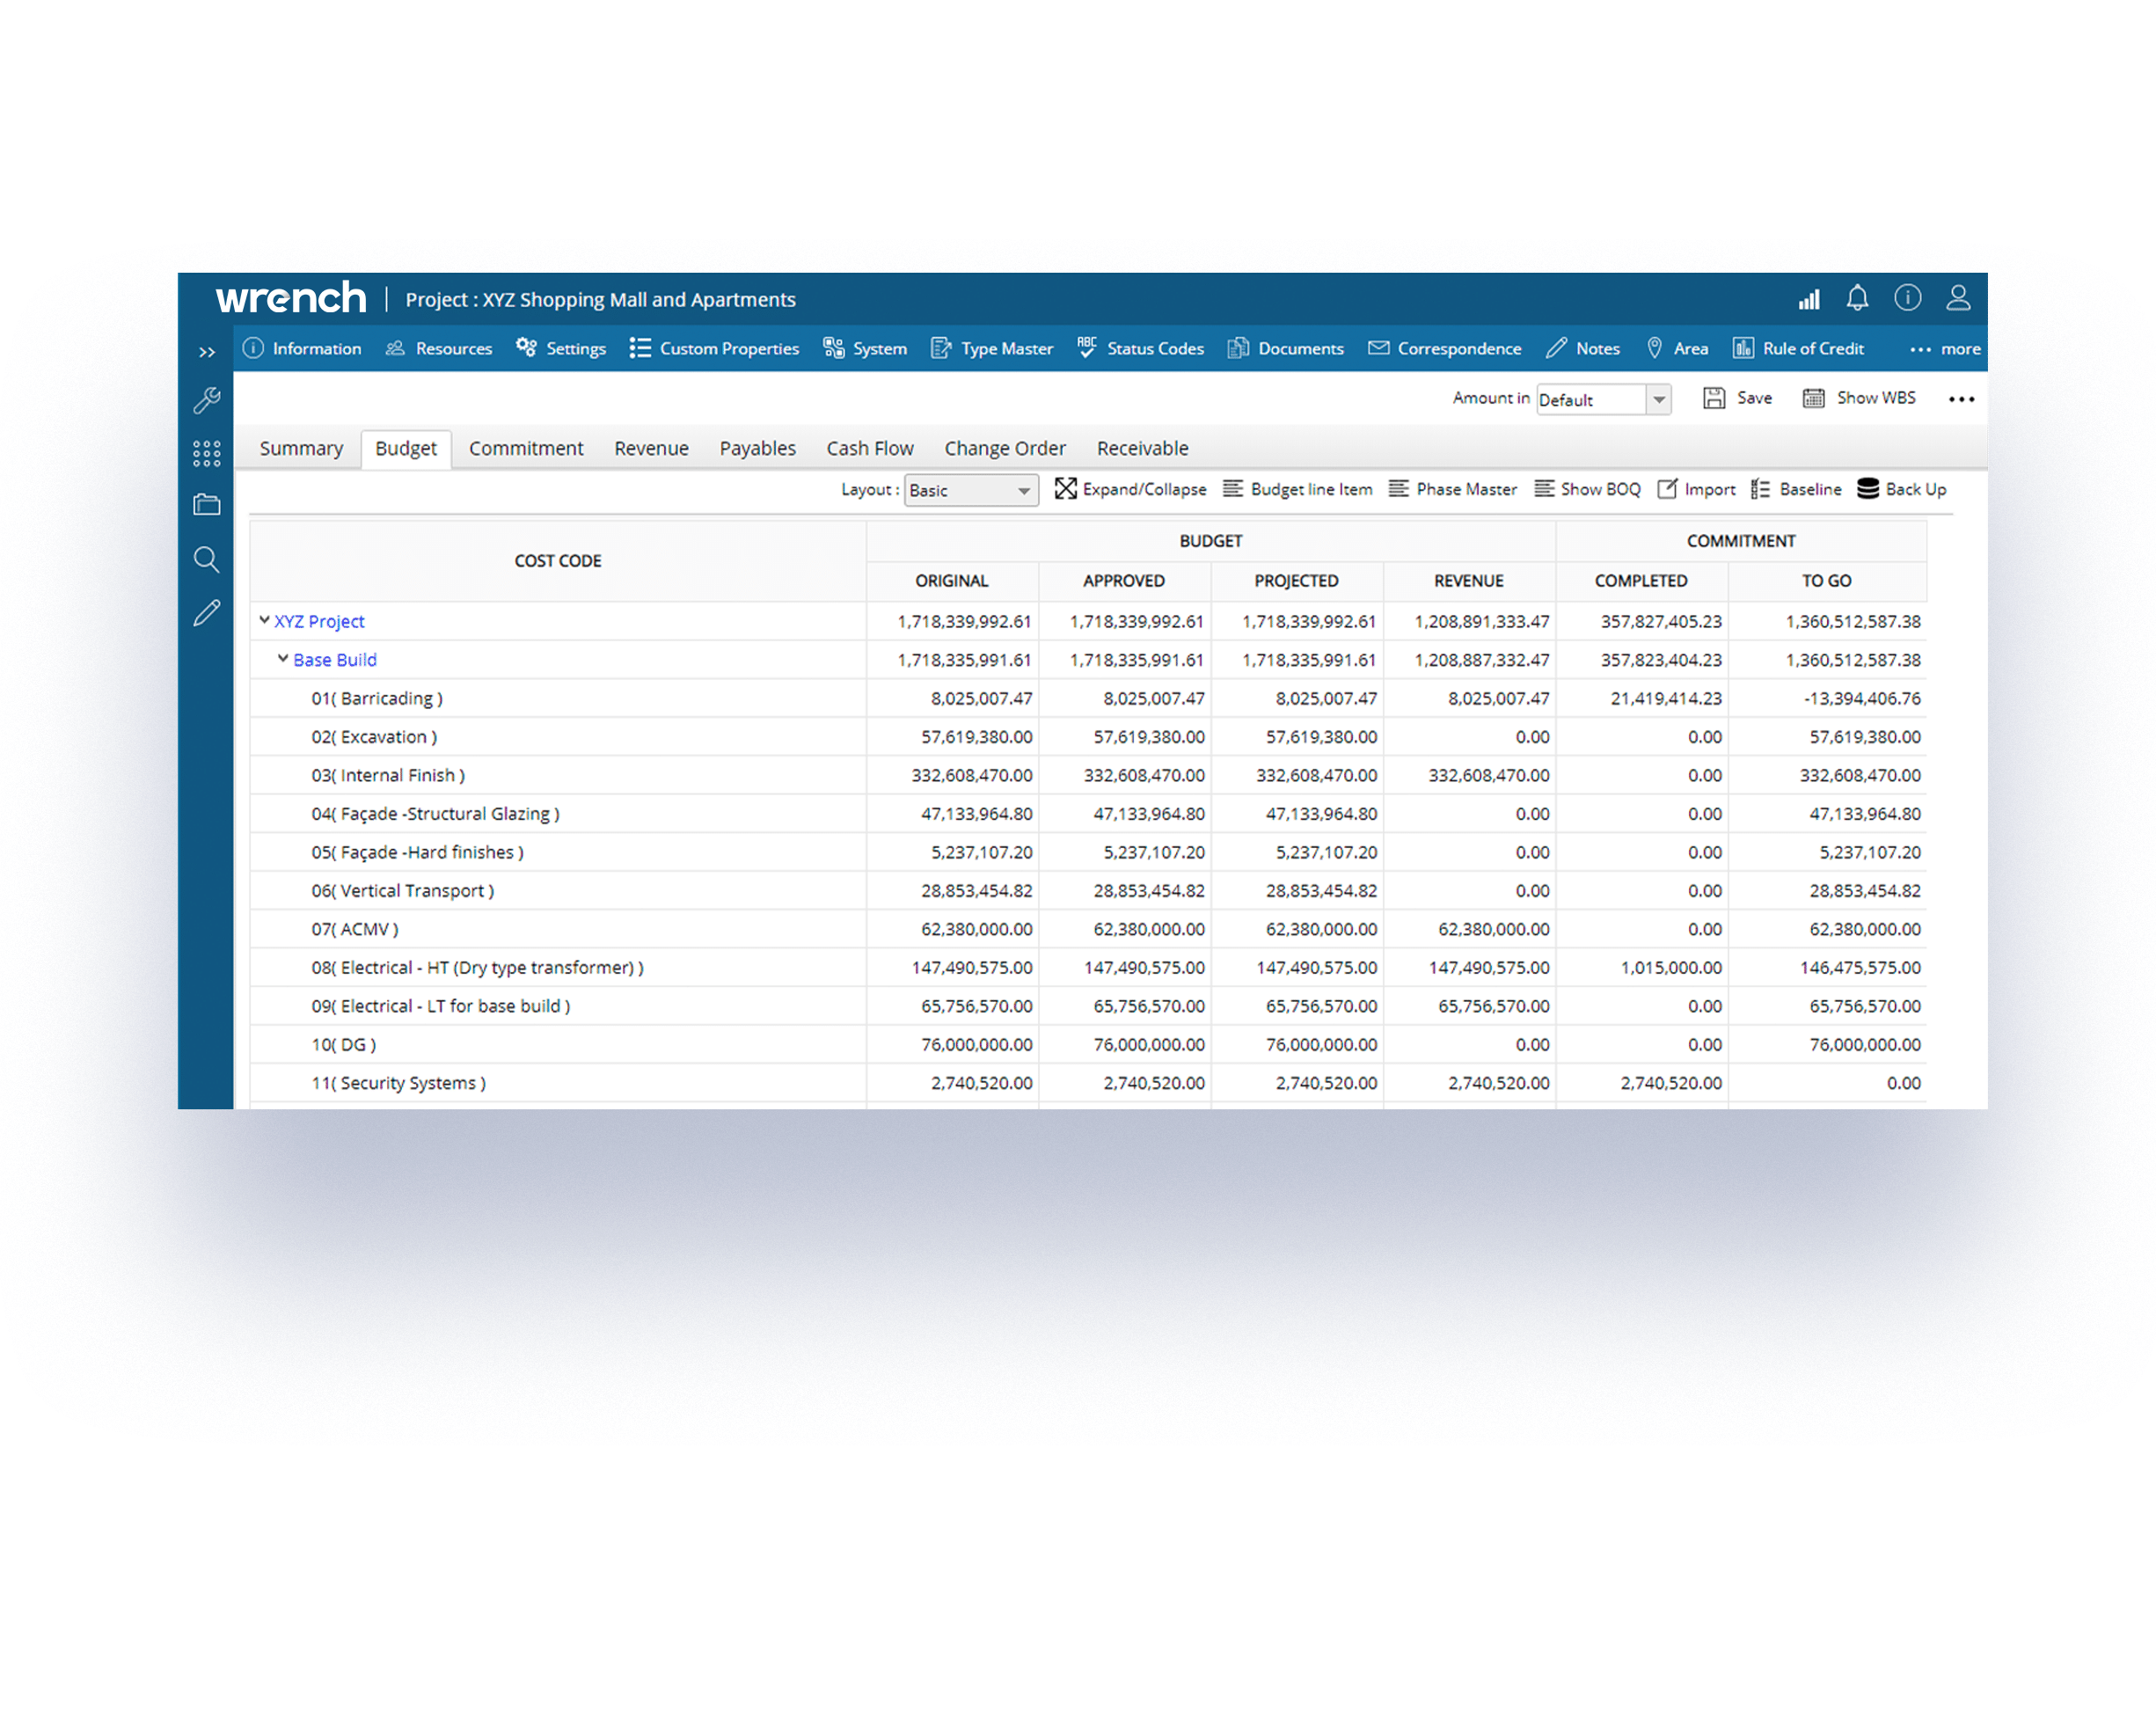Open the Amount in Default dropdown

[x=1604, y=399]
